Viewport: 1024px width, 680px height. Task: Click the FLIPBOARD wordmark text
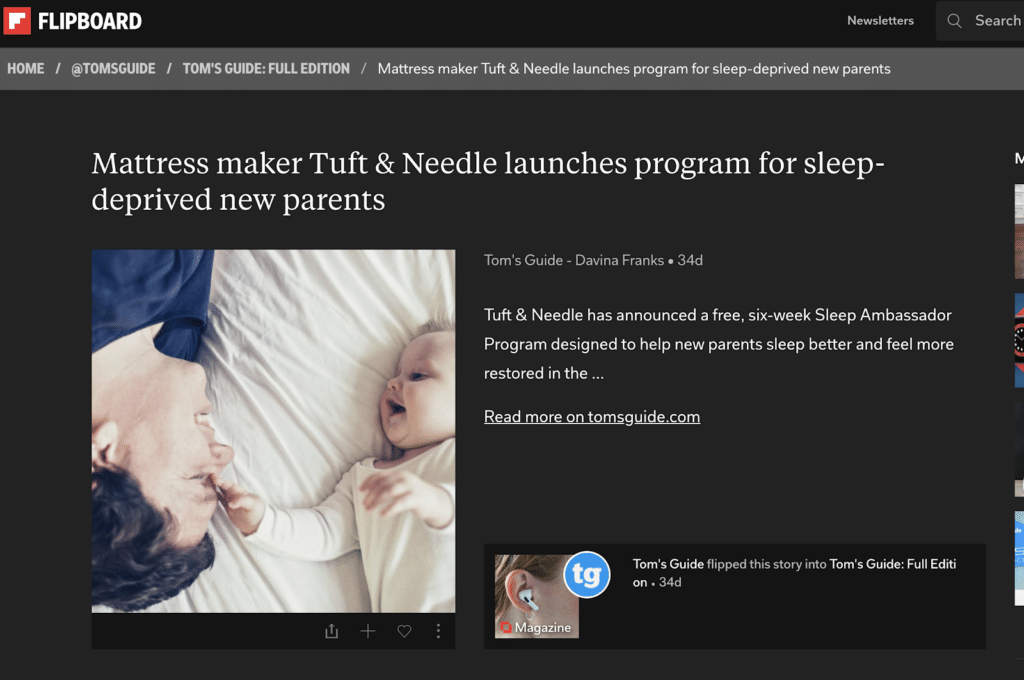tap(90, 21)
